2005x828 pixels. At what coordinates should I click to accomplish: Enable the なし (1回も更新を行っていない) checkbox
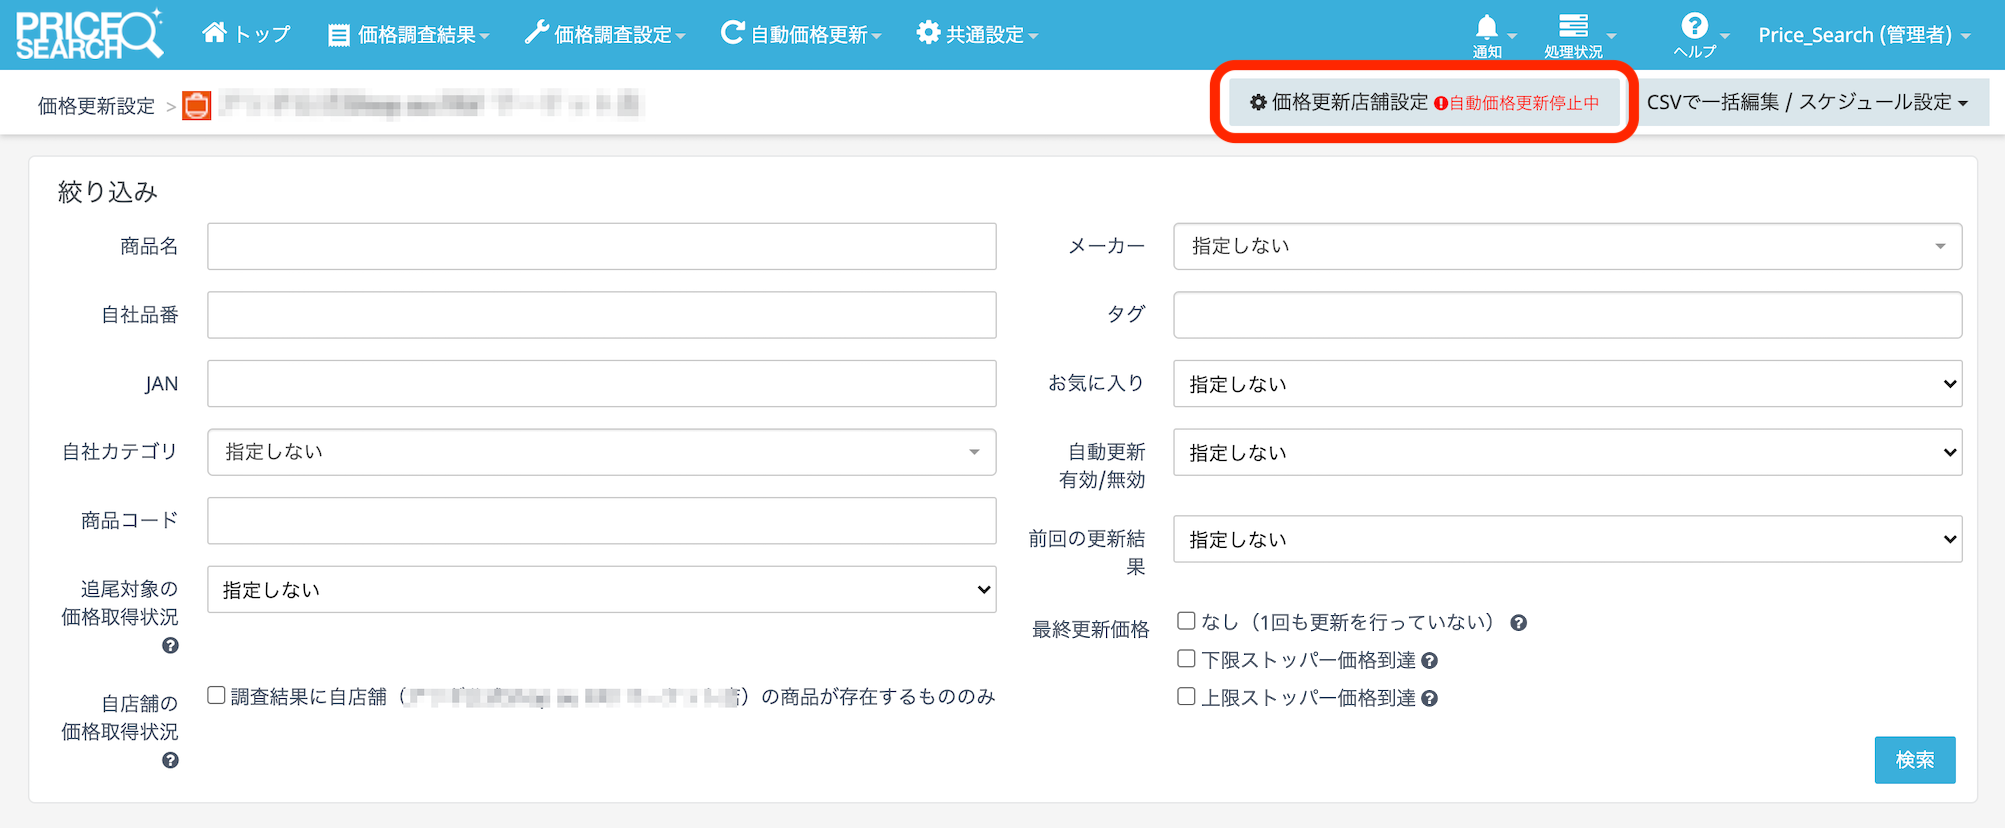[1186, 621]
